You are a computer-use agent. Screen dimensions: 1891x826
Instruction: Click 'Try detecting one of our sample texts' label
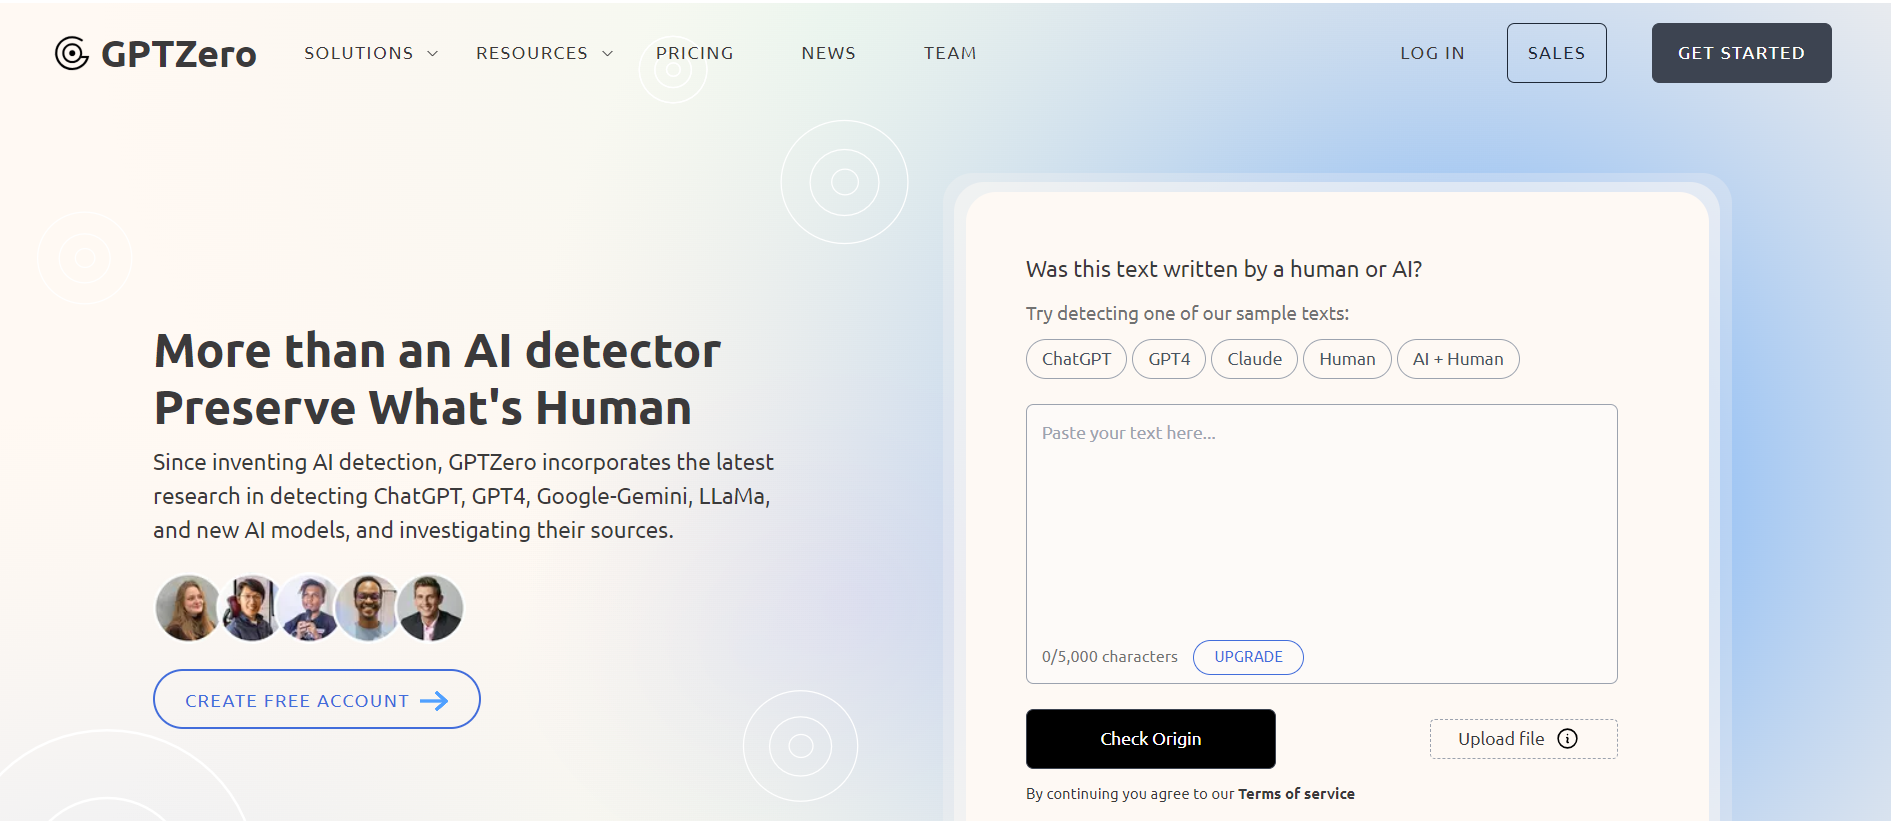pos(1187,314)
